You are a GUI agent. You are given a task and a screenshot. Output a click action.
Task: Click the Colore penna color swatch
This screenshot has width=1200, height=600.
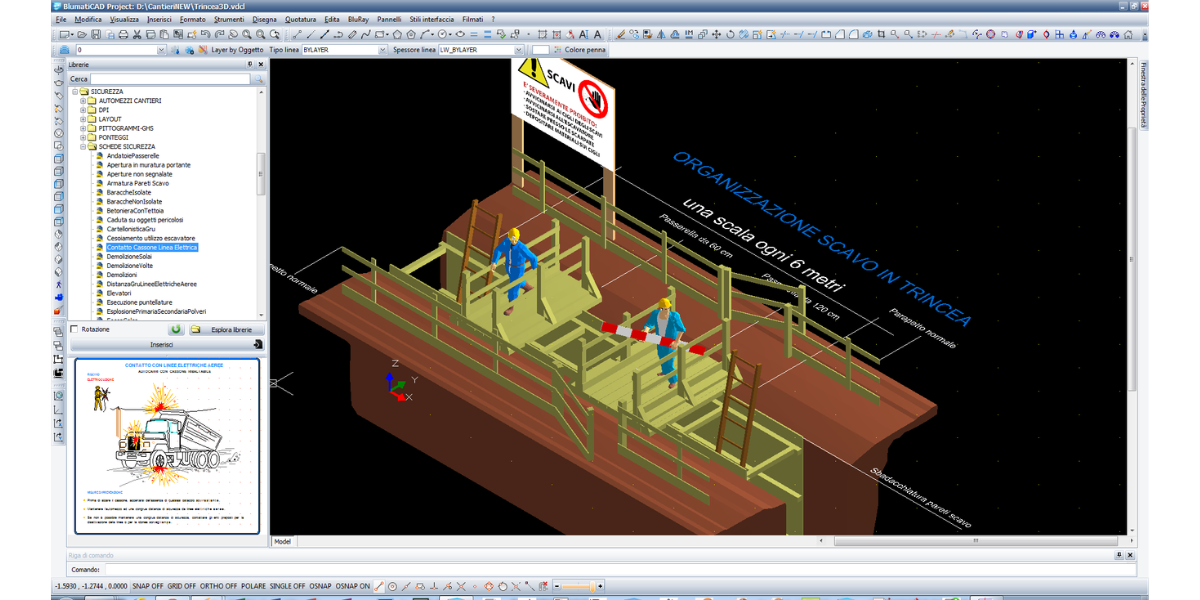click(x=540, y=49)
